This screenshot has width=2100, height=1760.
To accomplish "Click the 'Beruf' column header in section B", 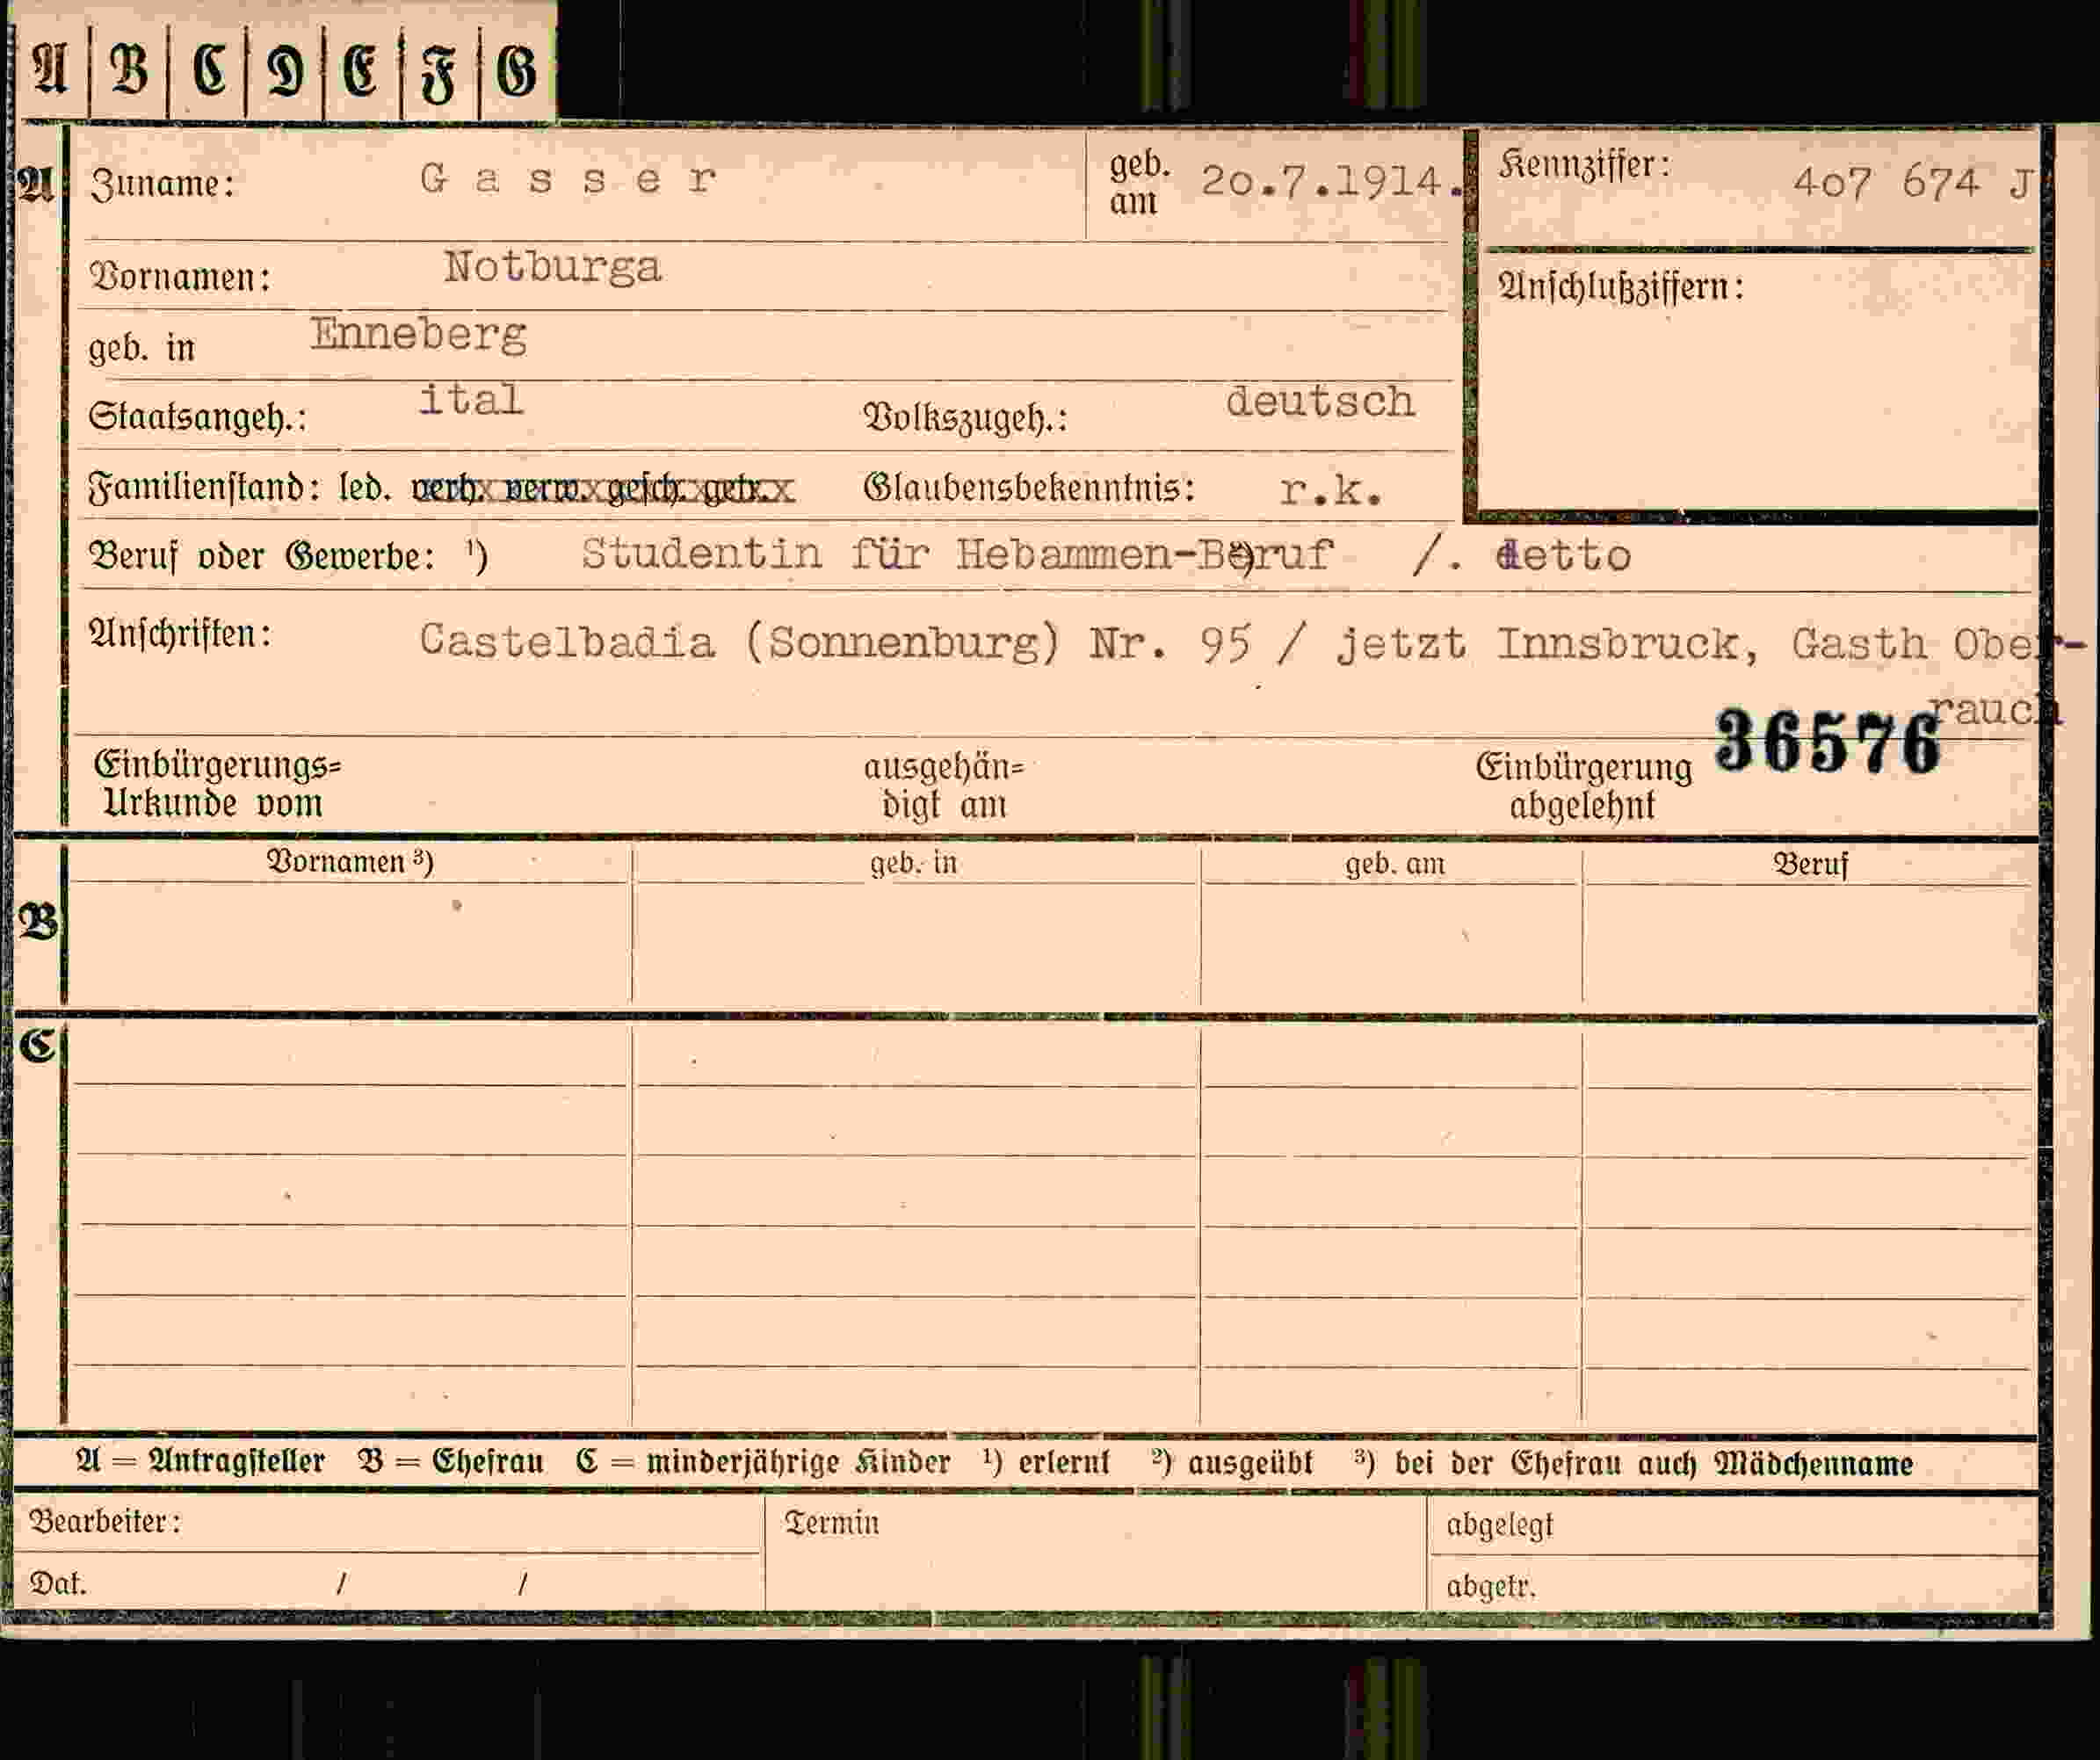I will click(1810, 864).
